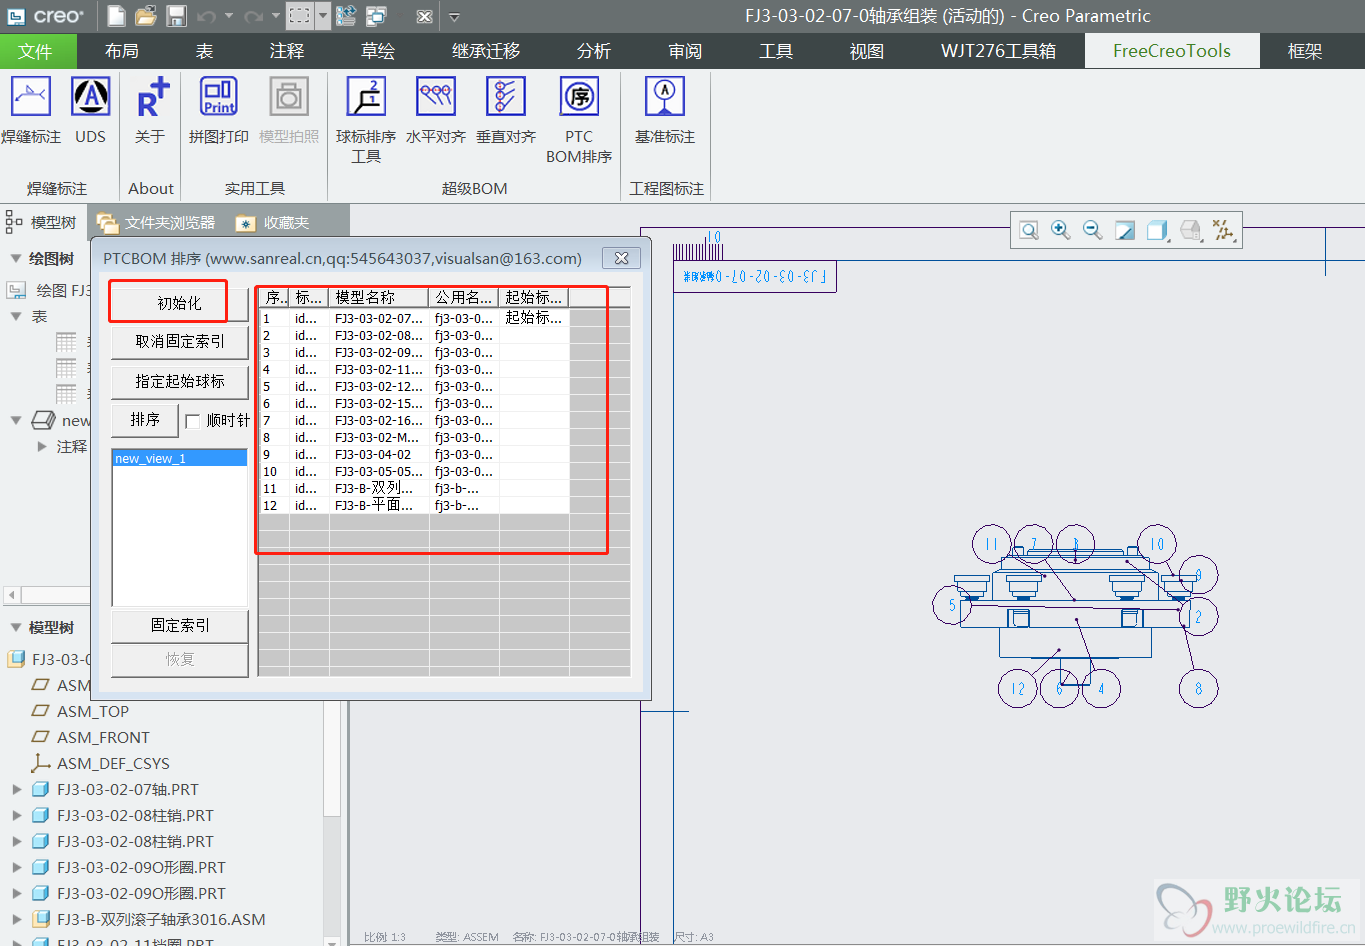This screenshot has width=1365, height=946.
Task: Switch to the 框架 frame tab
Action: 1305,51
